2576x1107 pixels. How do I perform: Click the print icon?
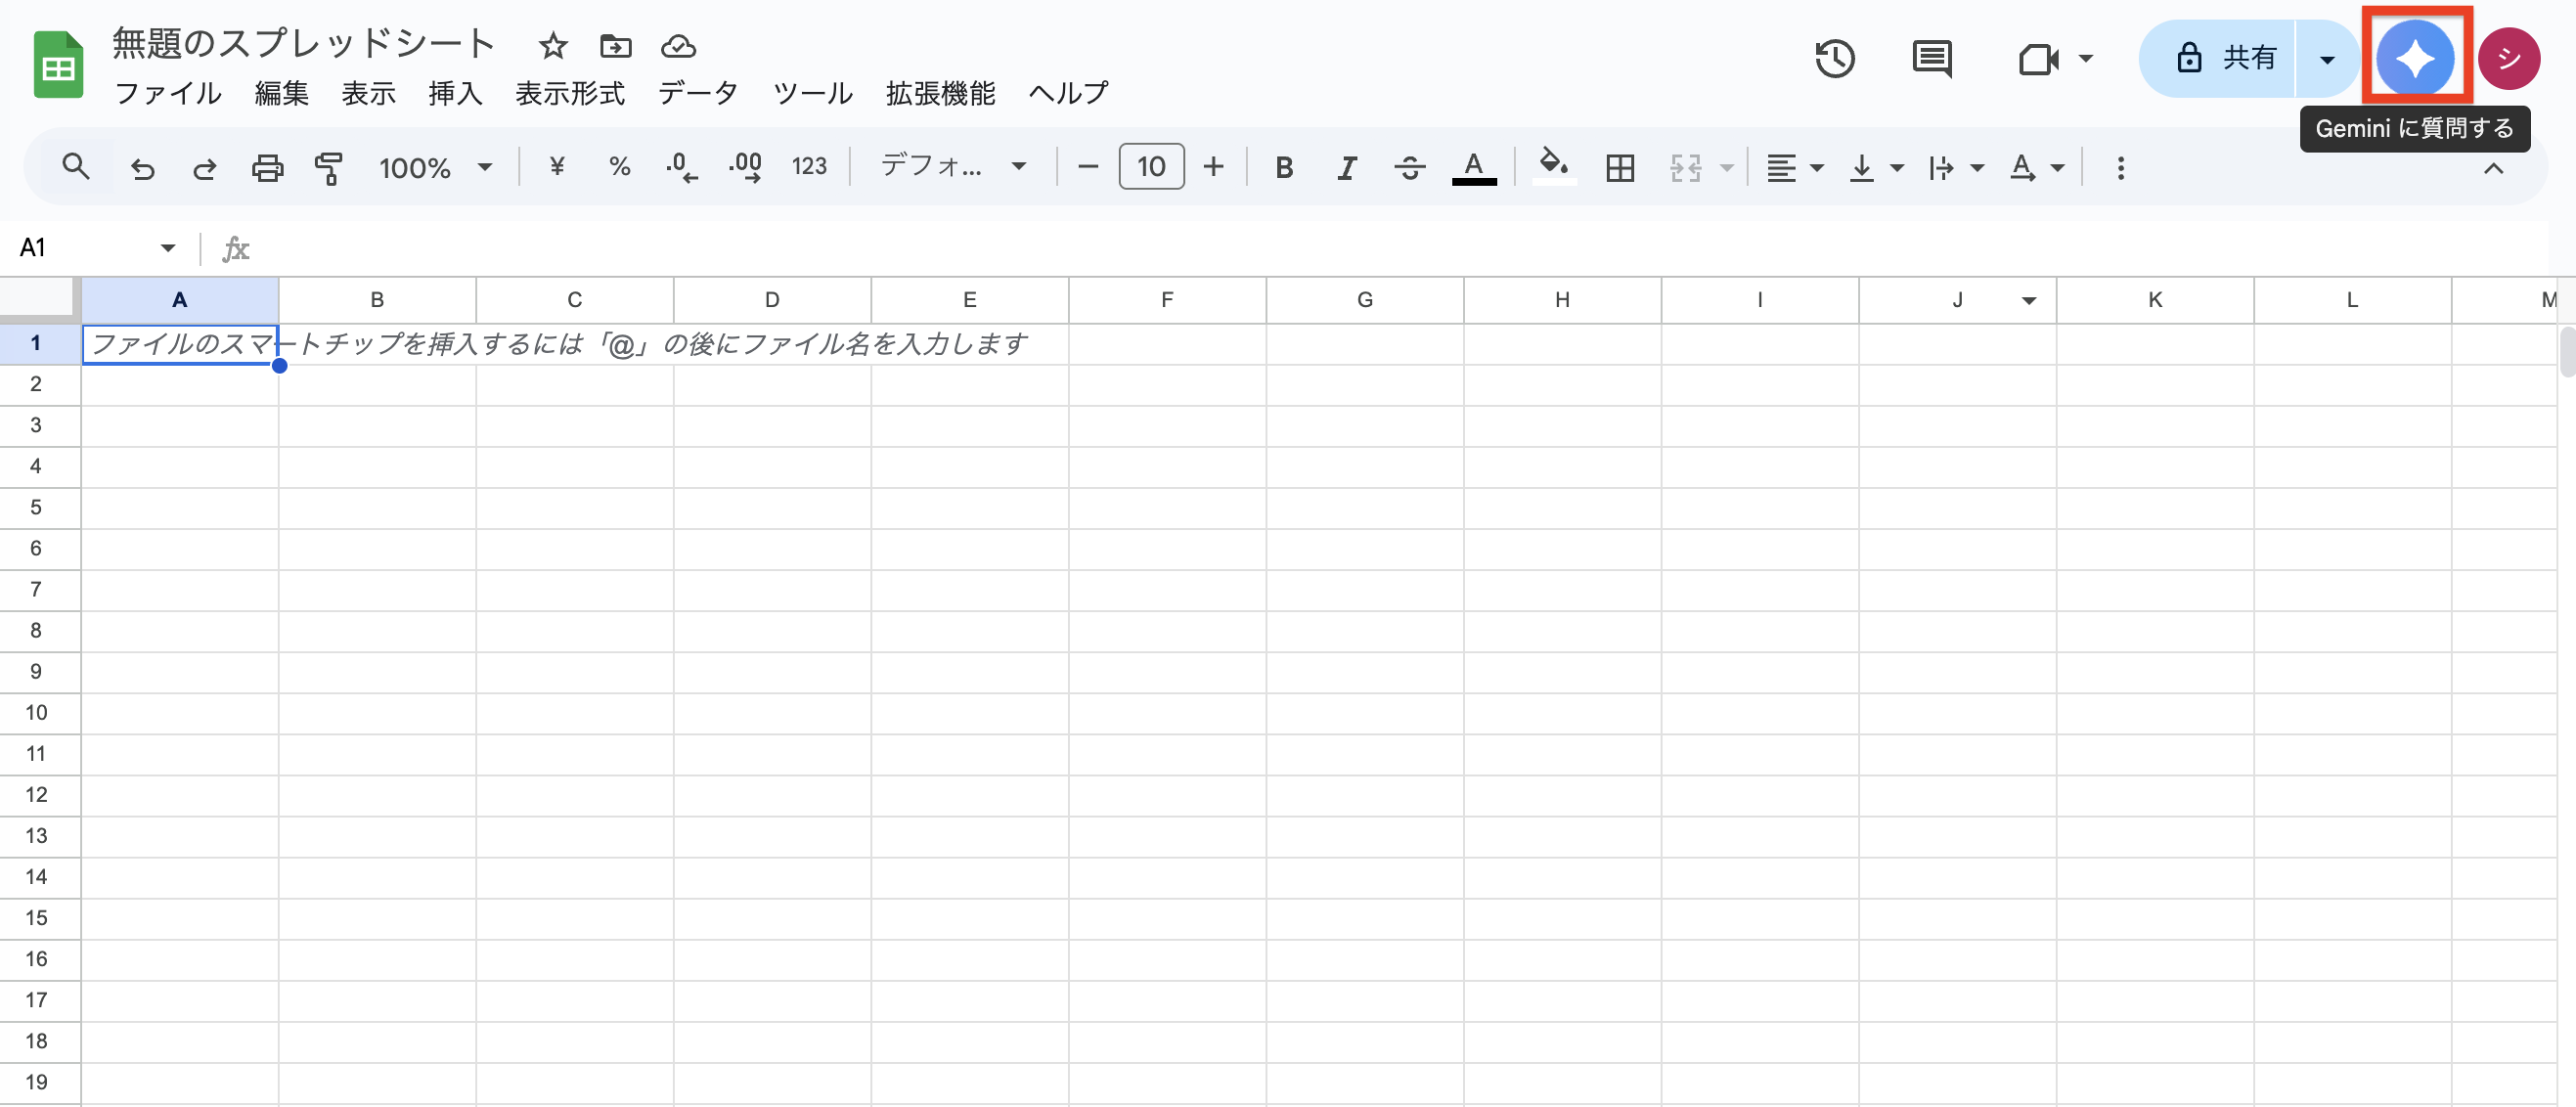coord(266,167)
